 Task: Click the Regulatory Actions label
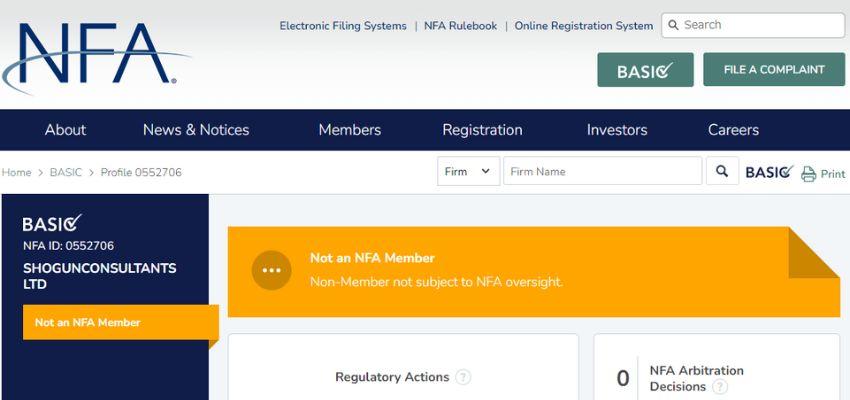click(x=392, y=377)
